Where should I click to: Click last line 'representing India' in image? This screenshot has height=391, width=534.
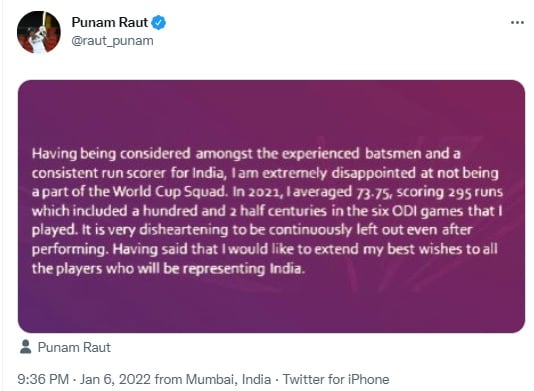tap(168, 269)
